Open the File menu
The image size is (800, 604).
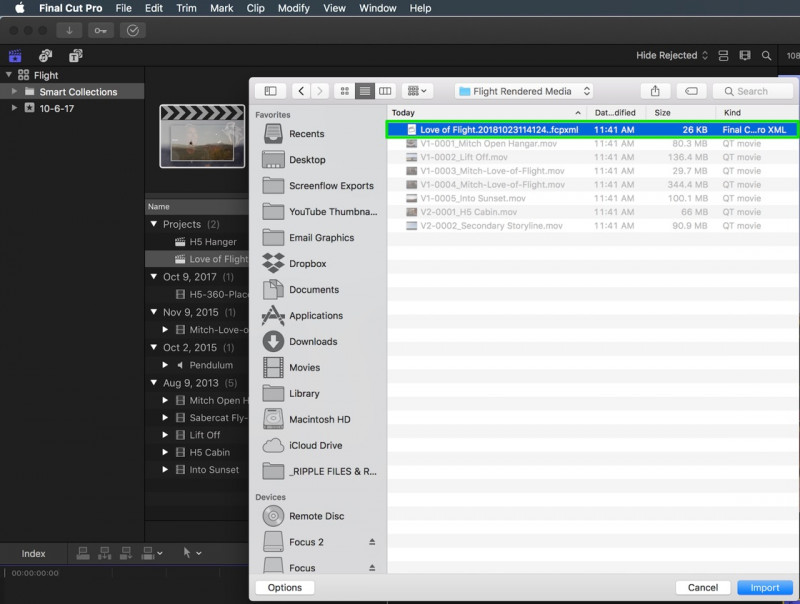(123, 8)
